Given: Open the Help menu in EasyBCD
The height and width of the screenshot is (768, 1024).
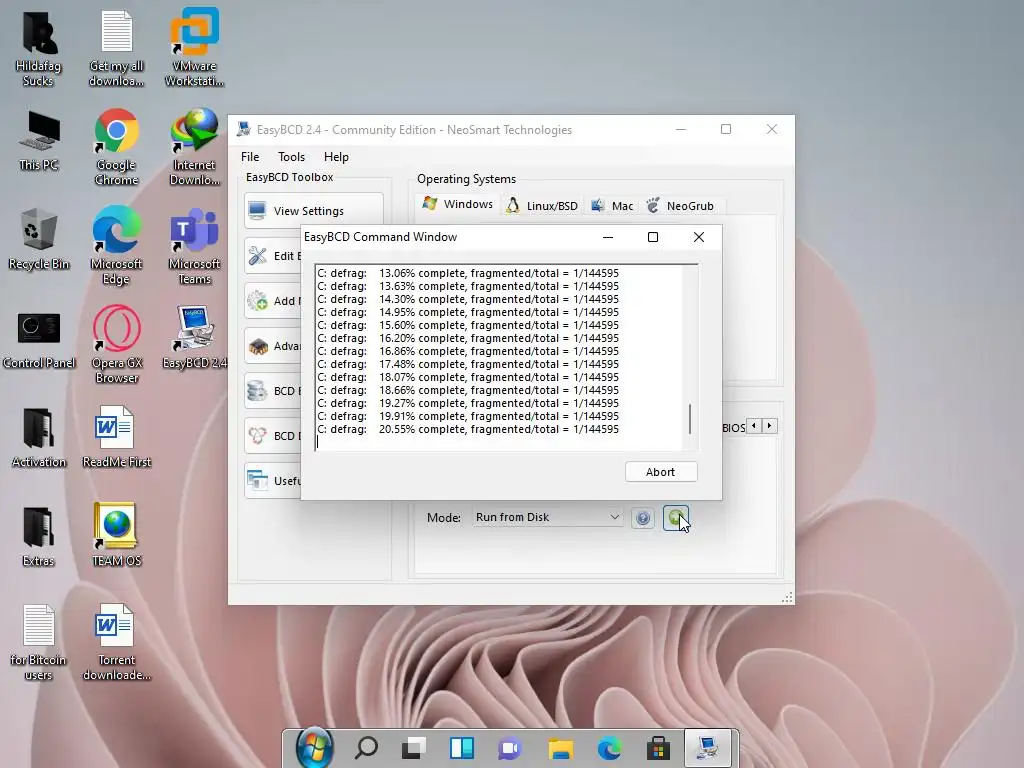Looking at the screenshot, I should tap(336, 157).
